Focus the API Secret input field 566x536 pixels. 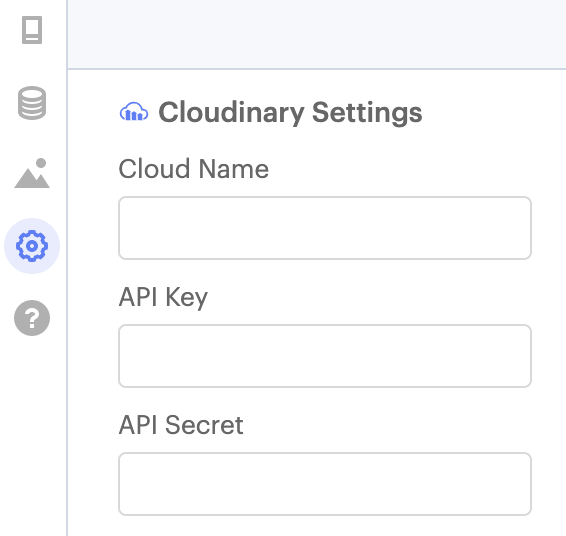point(325,484)
